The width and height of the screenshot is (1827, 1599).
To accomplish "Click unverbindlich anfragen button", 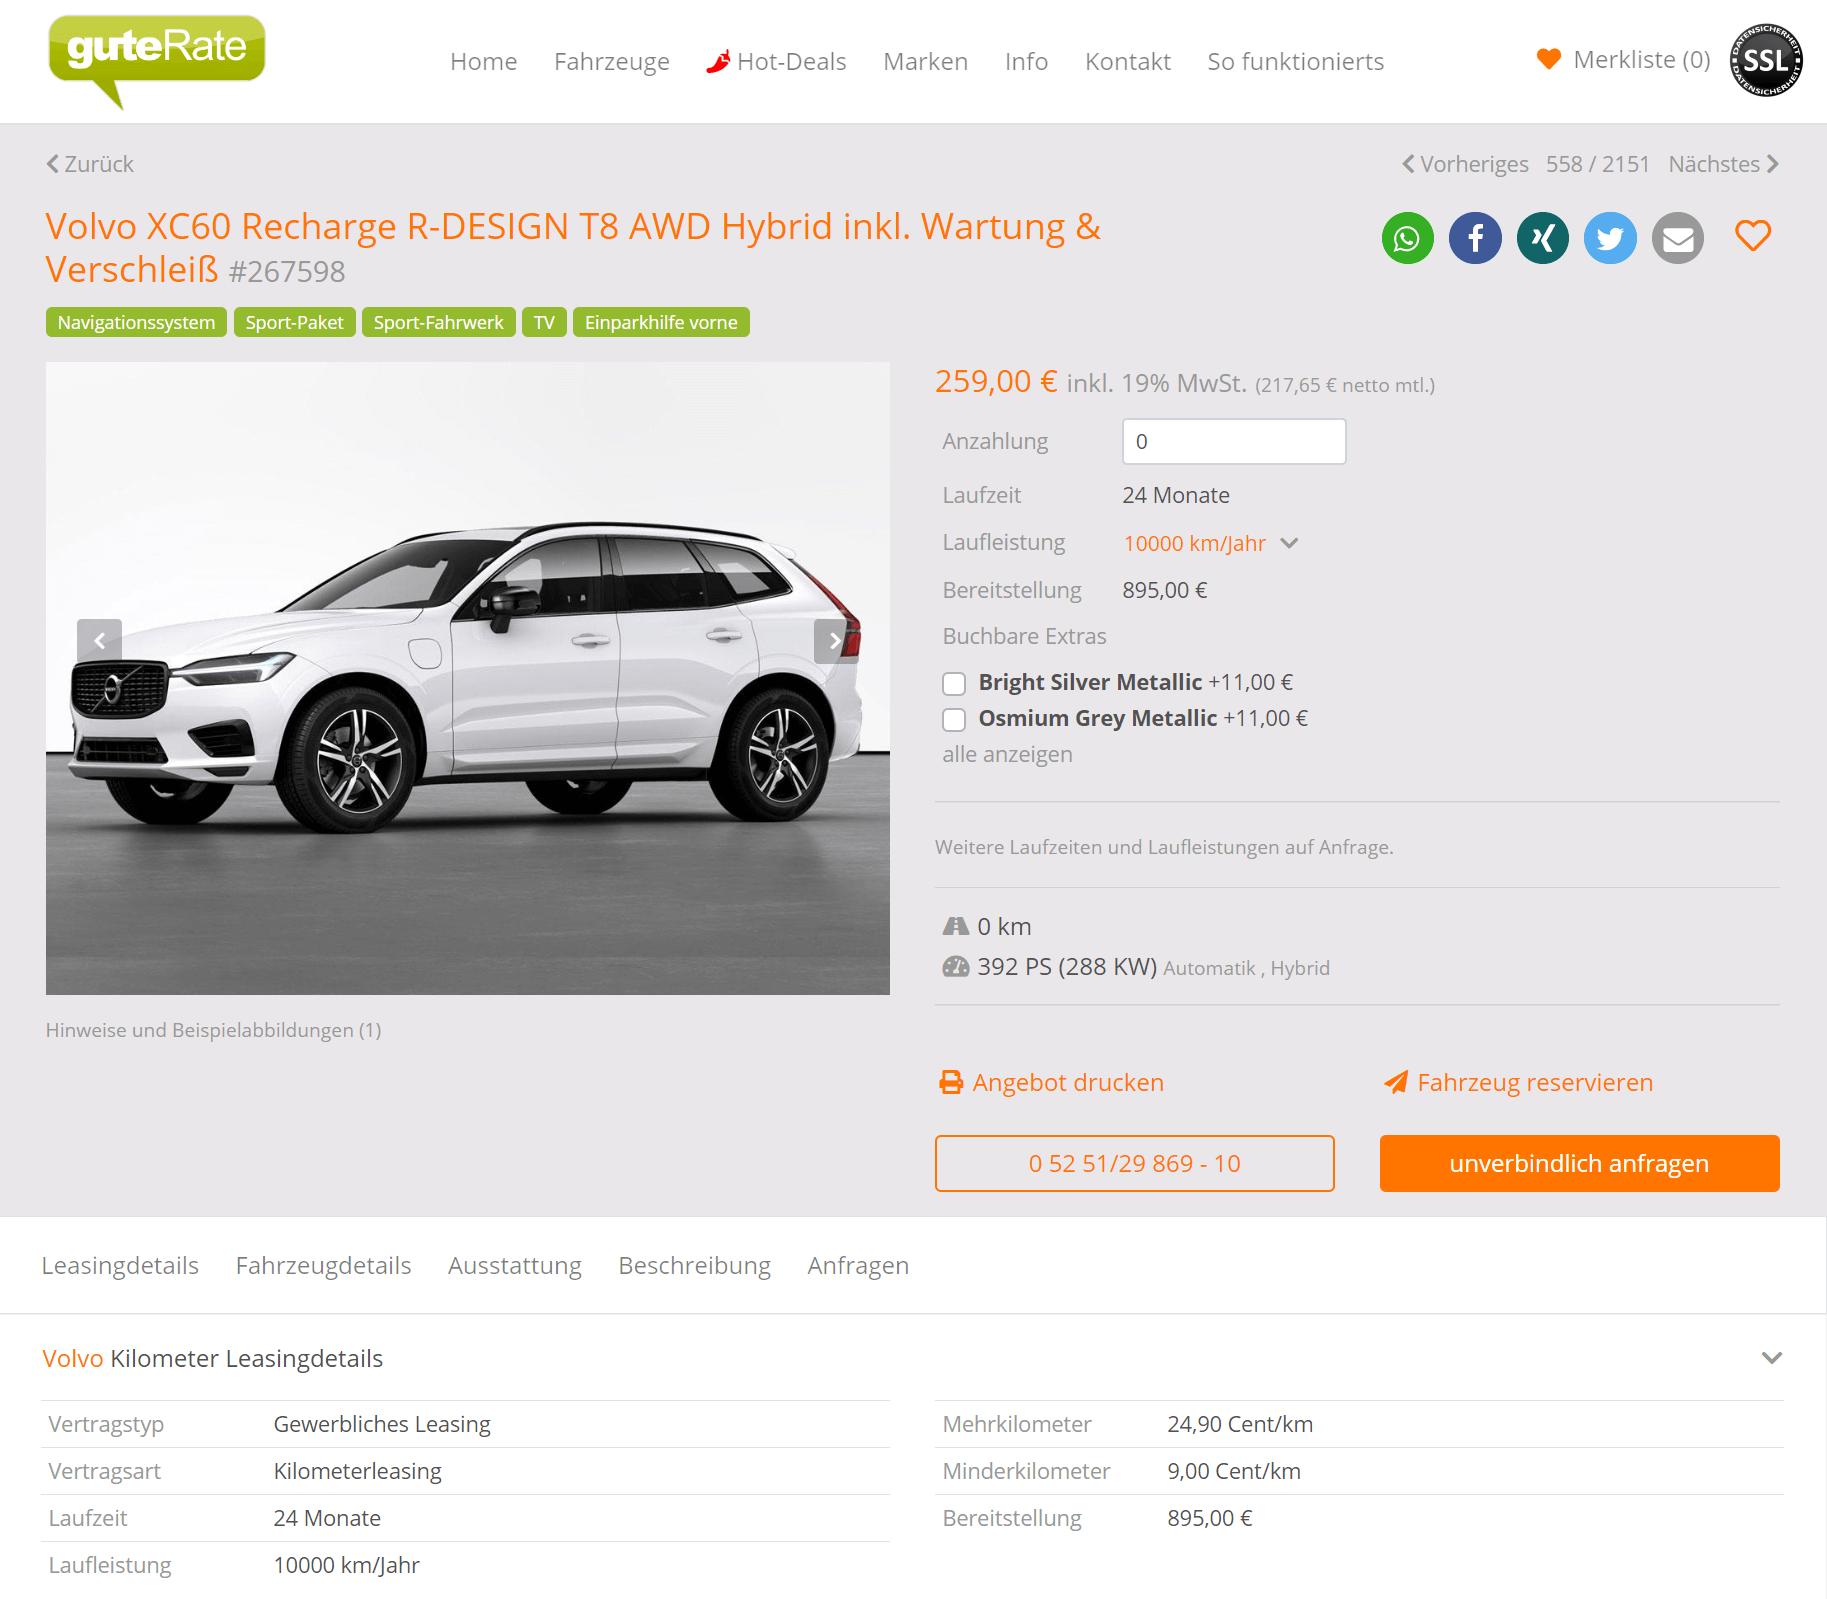I will pyautogui.click(x=1579, y=1163).
